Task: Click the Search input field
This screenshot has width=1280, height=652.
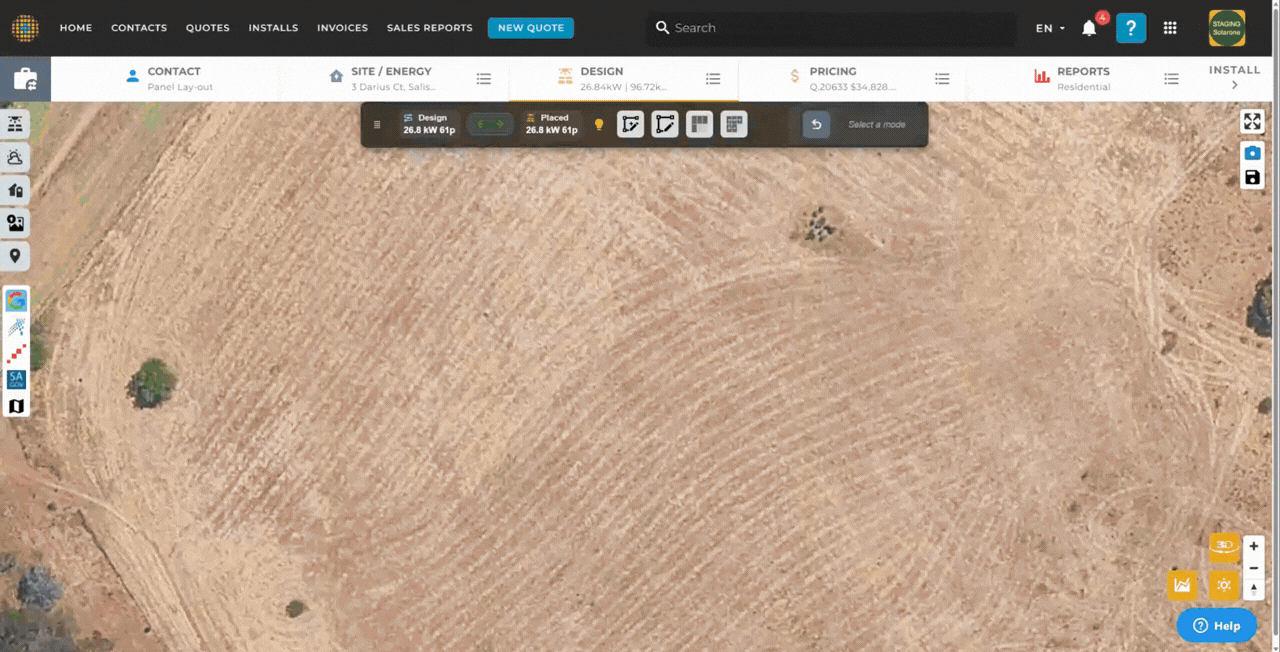Action: point(840,28)
